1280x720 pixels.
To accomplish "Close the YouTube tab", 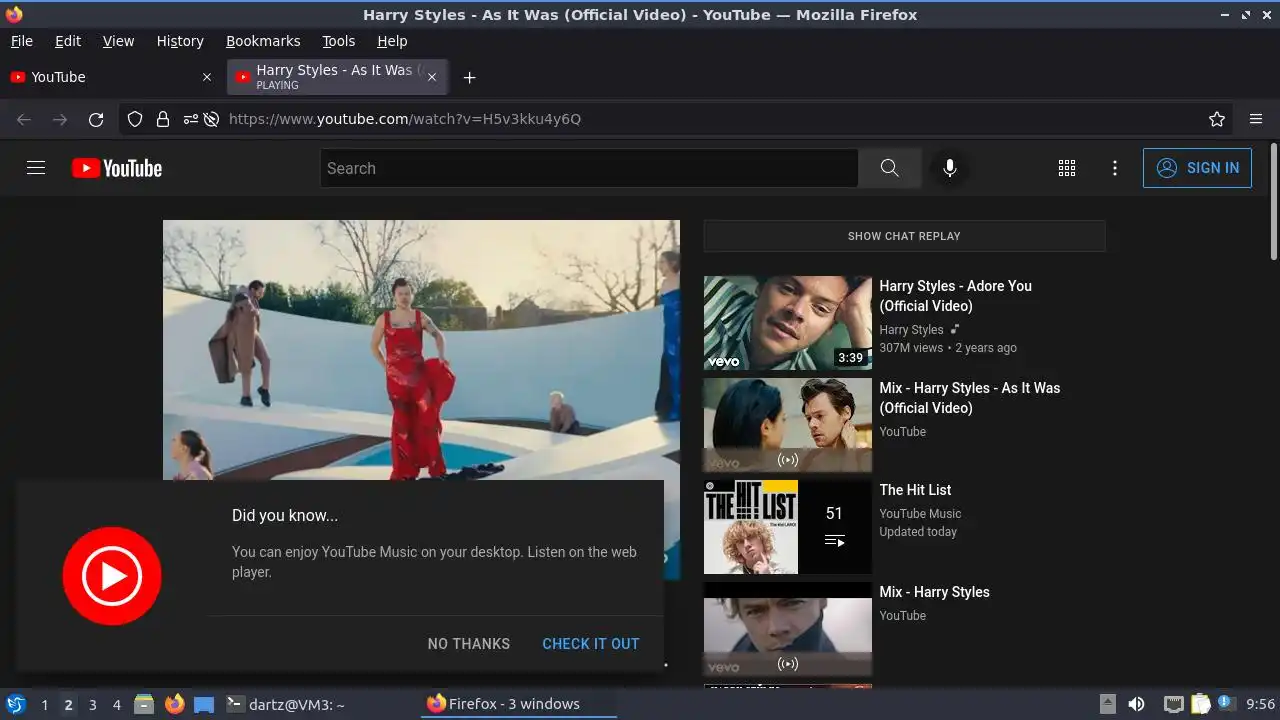I will pyautogui.click(x=207, y=77).
